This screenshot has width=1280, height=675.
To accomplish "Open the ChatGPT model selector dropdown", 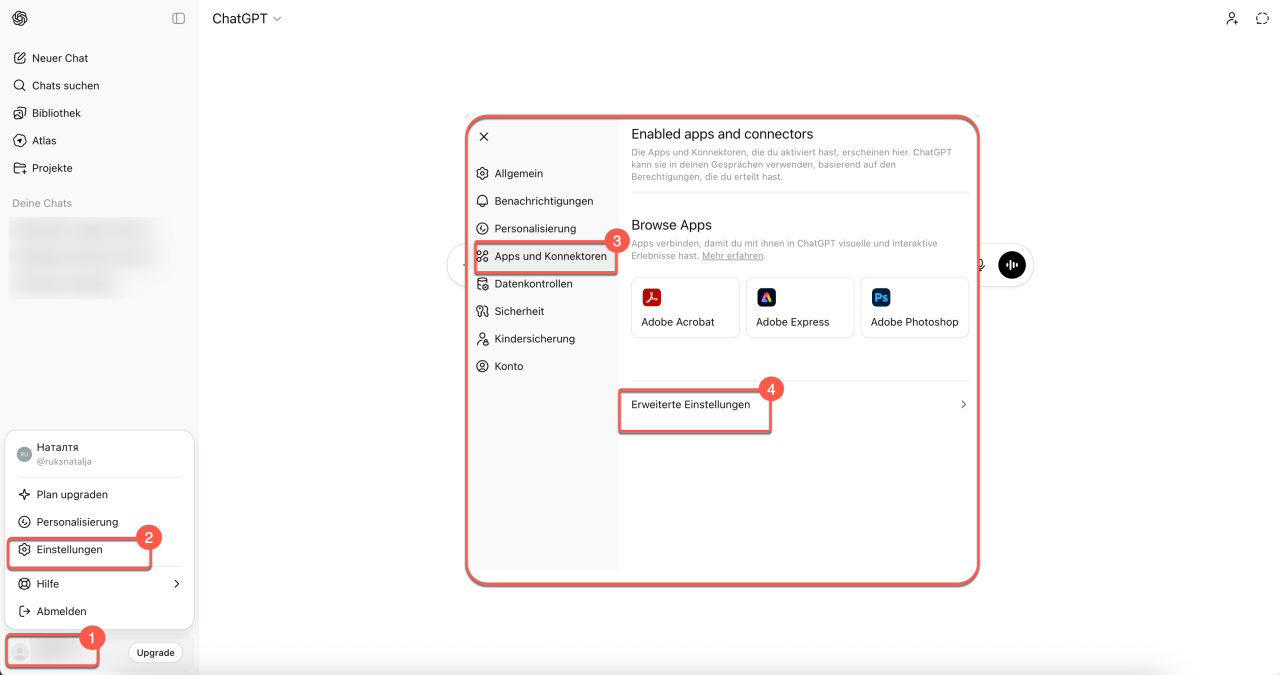I will tap(247, 18).
